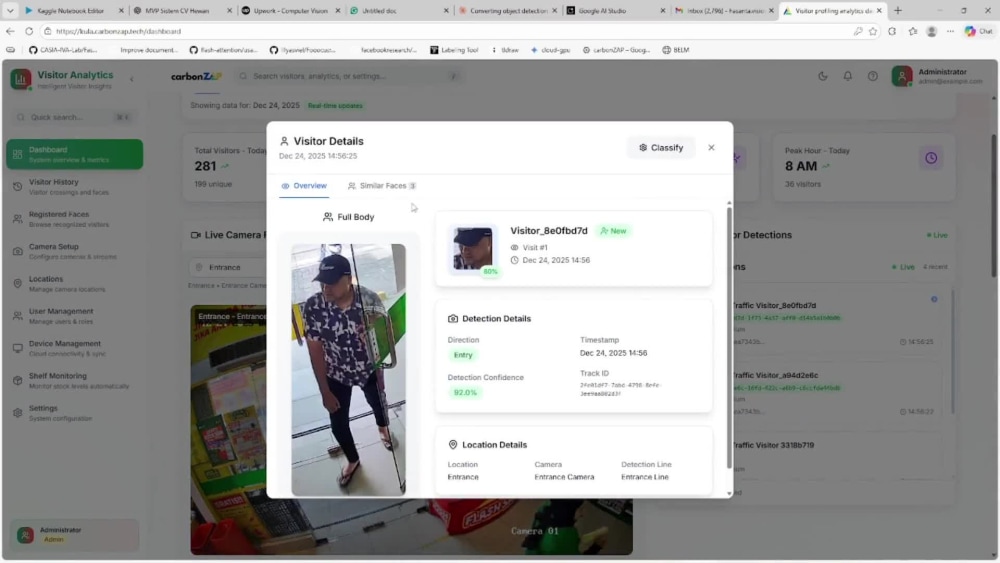1000x563 pixels.
Task: Click the Visitor History clock icon
Action: pos(17,187)
